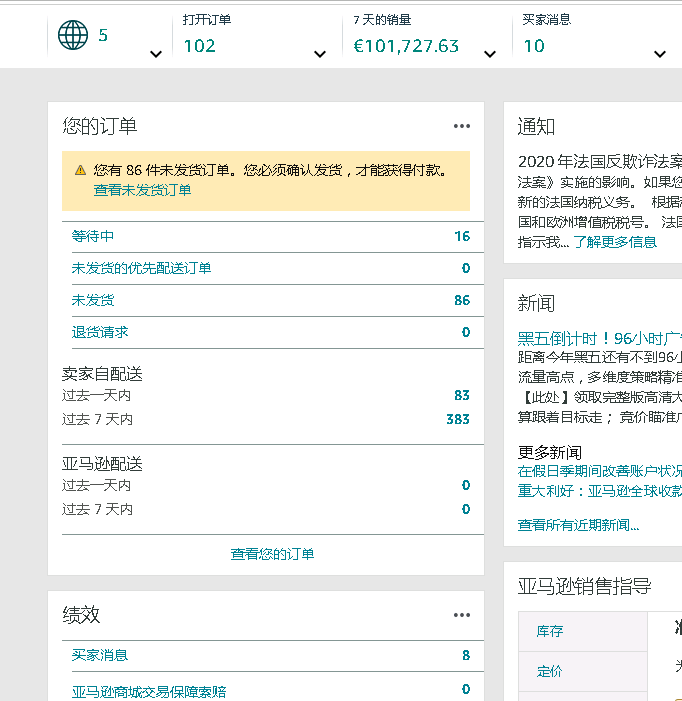This screenshot has width=682, height=701.
Task: Click 查看您的订单 link
Action: (272, 554)
